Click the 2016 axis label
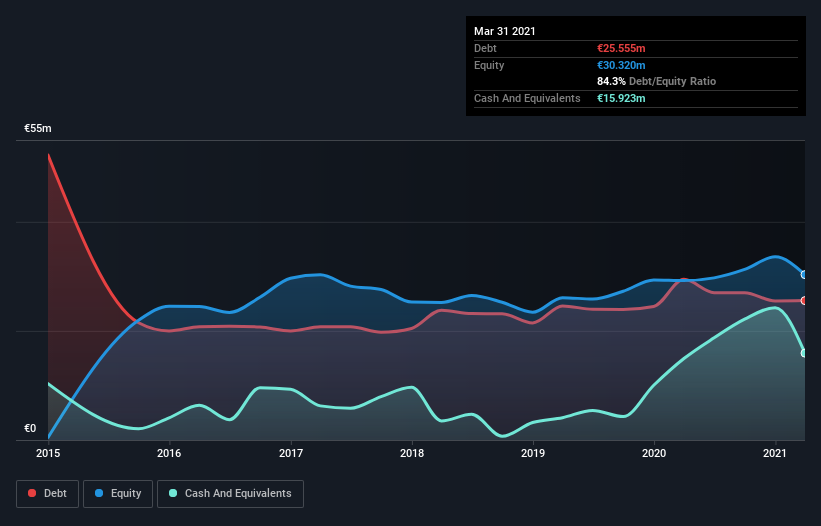Image resolution: width=821 pixels, height=526 pixels. pos(169,453)
